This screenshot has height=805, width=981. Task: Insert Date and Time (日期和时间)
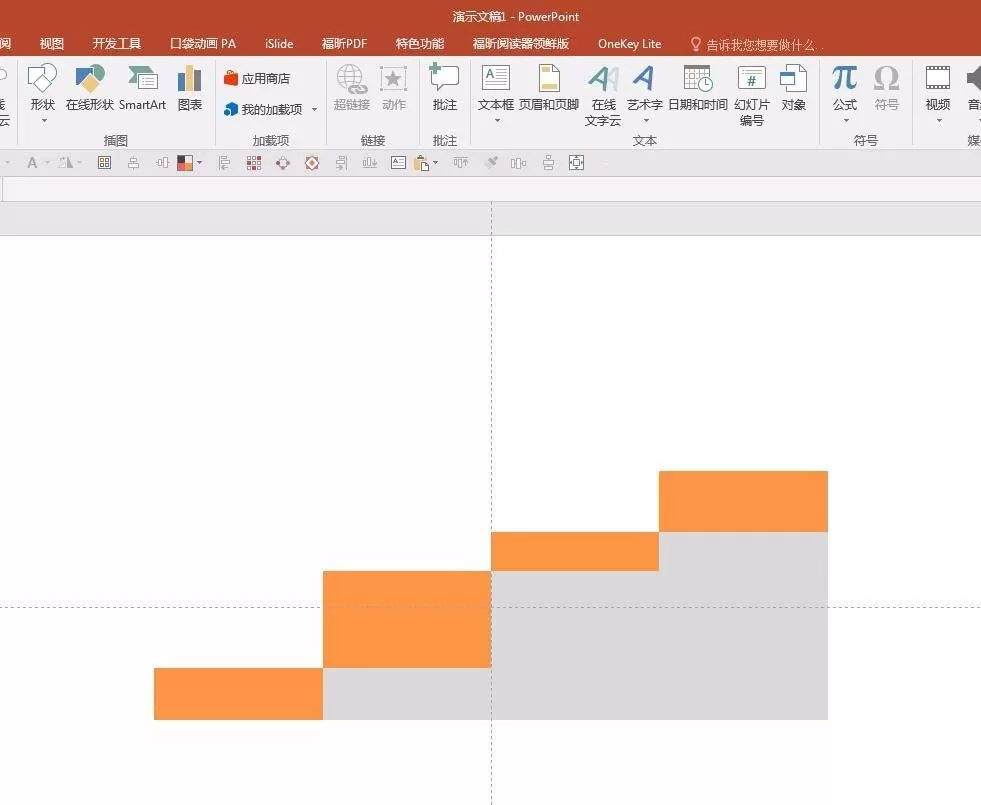click(698, 88)
